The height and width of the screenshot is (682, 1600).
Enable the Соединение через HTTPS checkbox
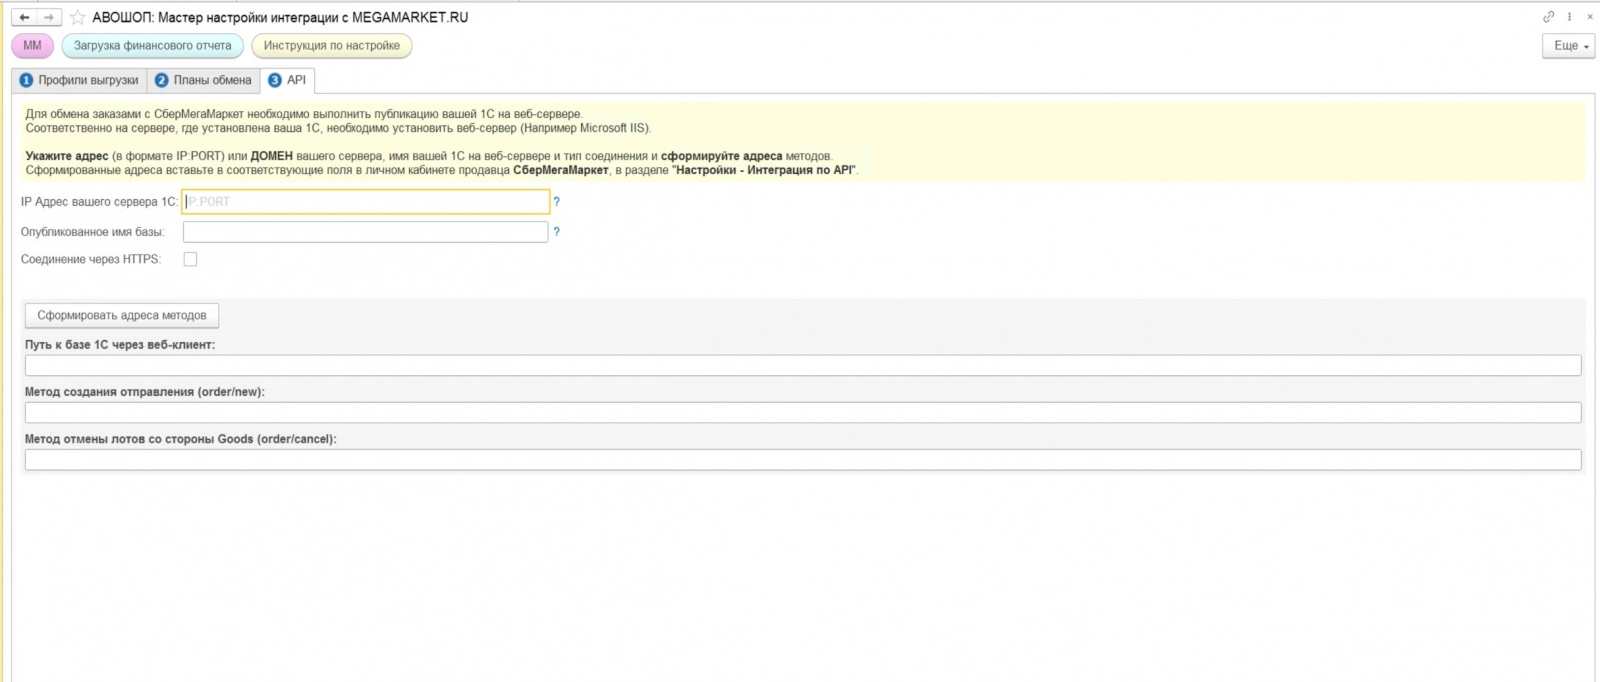tap(190, 259)
